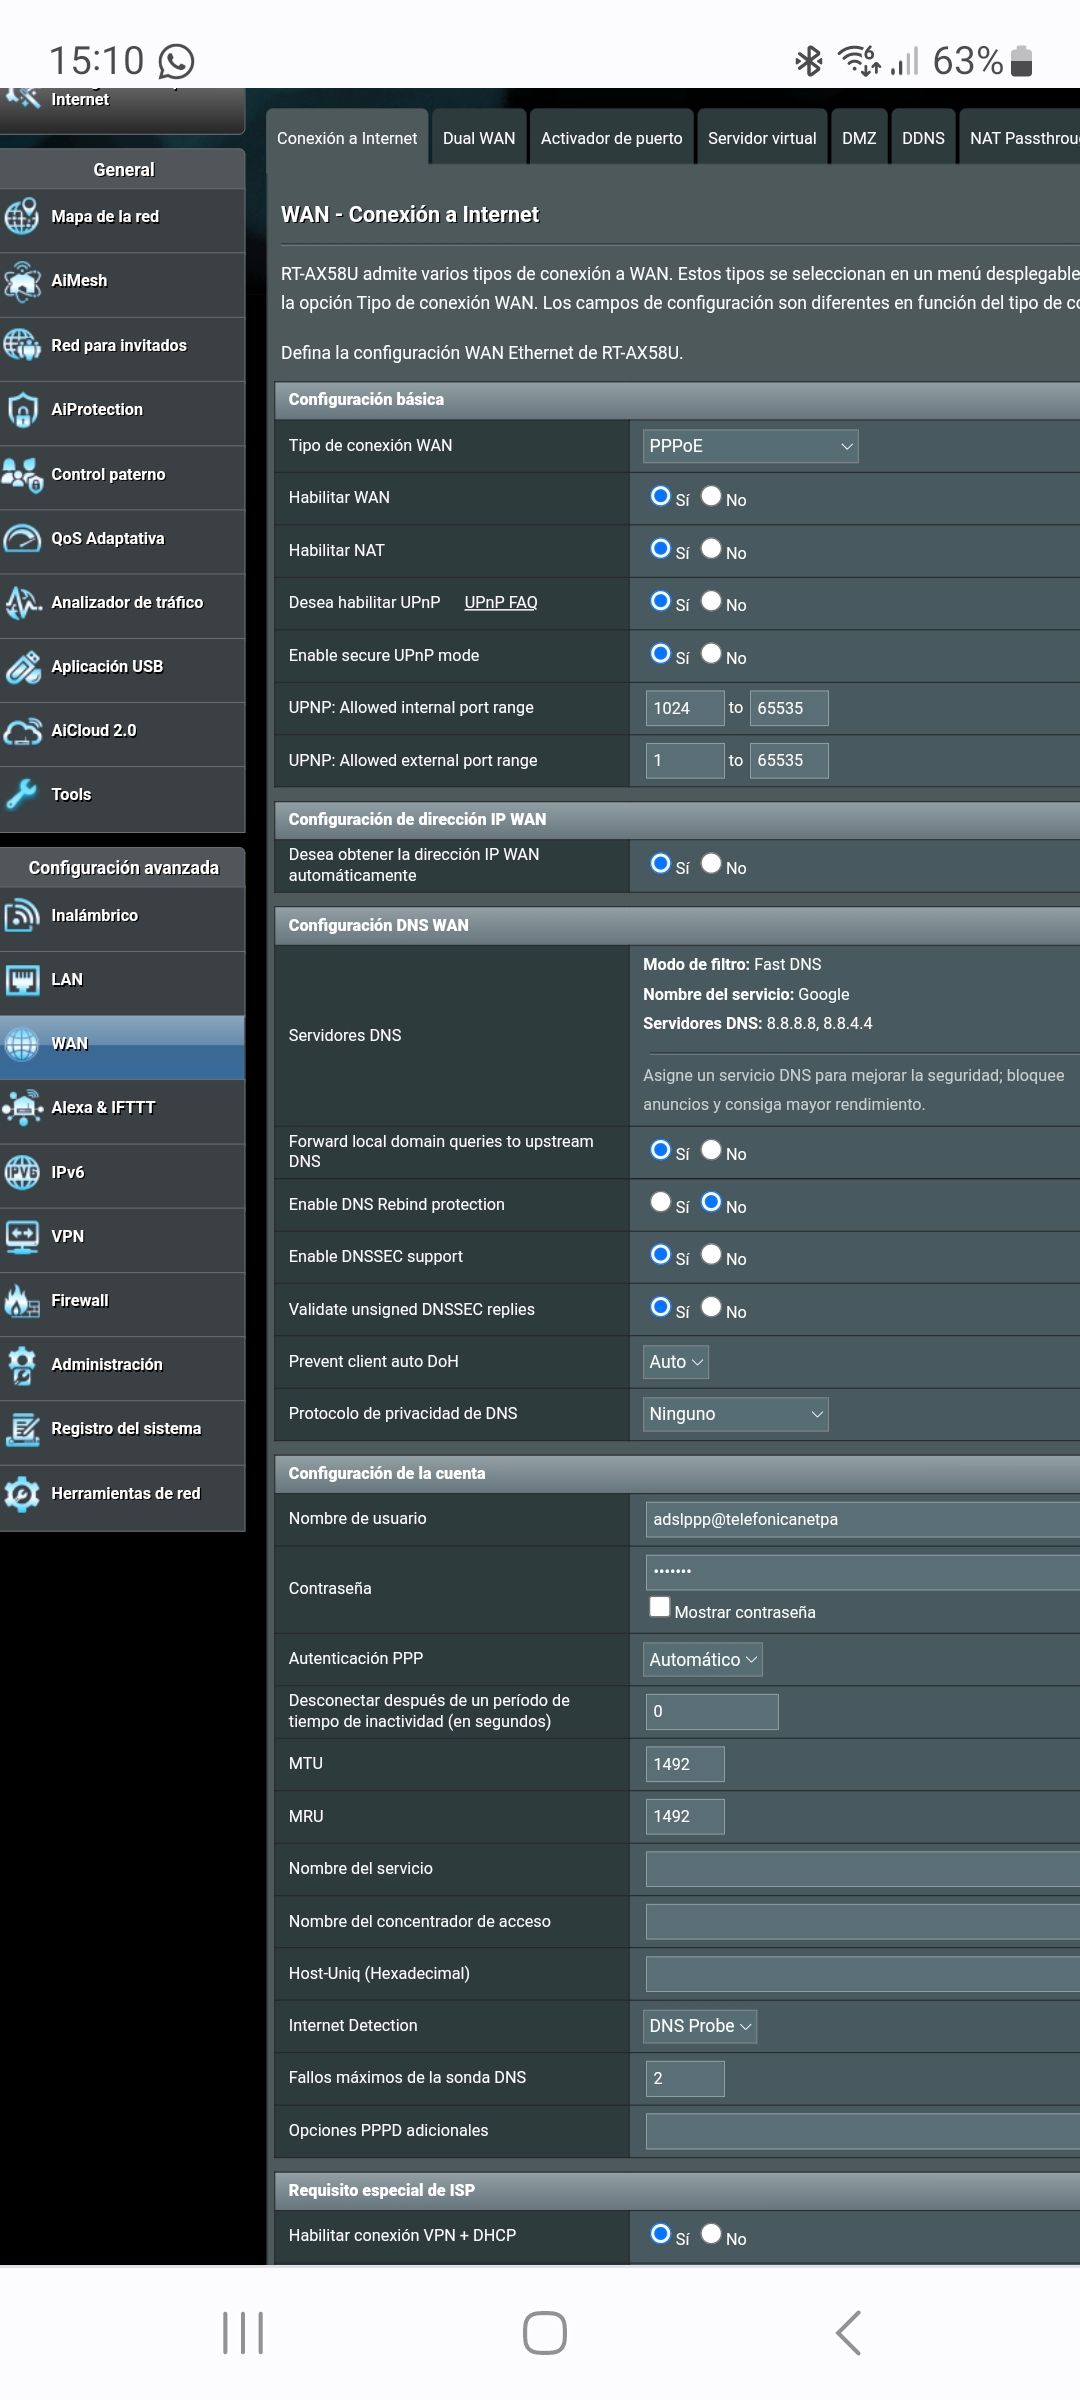This screenshot has height=2400, width=1080.
Task: Open Protocolo de privacidad de DNS dropdown
Action: pyautogui.click(x=735, y=1414)
